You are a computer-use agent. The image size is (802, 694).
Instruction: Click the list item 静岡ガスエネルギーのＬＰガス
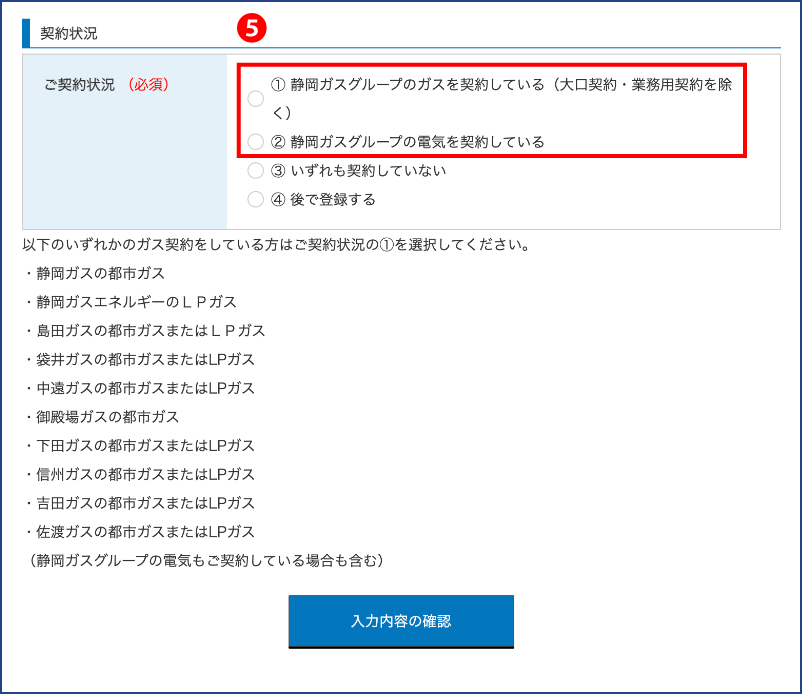[x=130, y=302]
